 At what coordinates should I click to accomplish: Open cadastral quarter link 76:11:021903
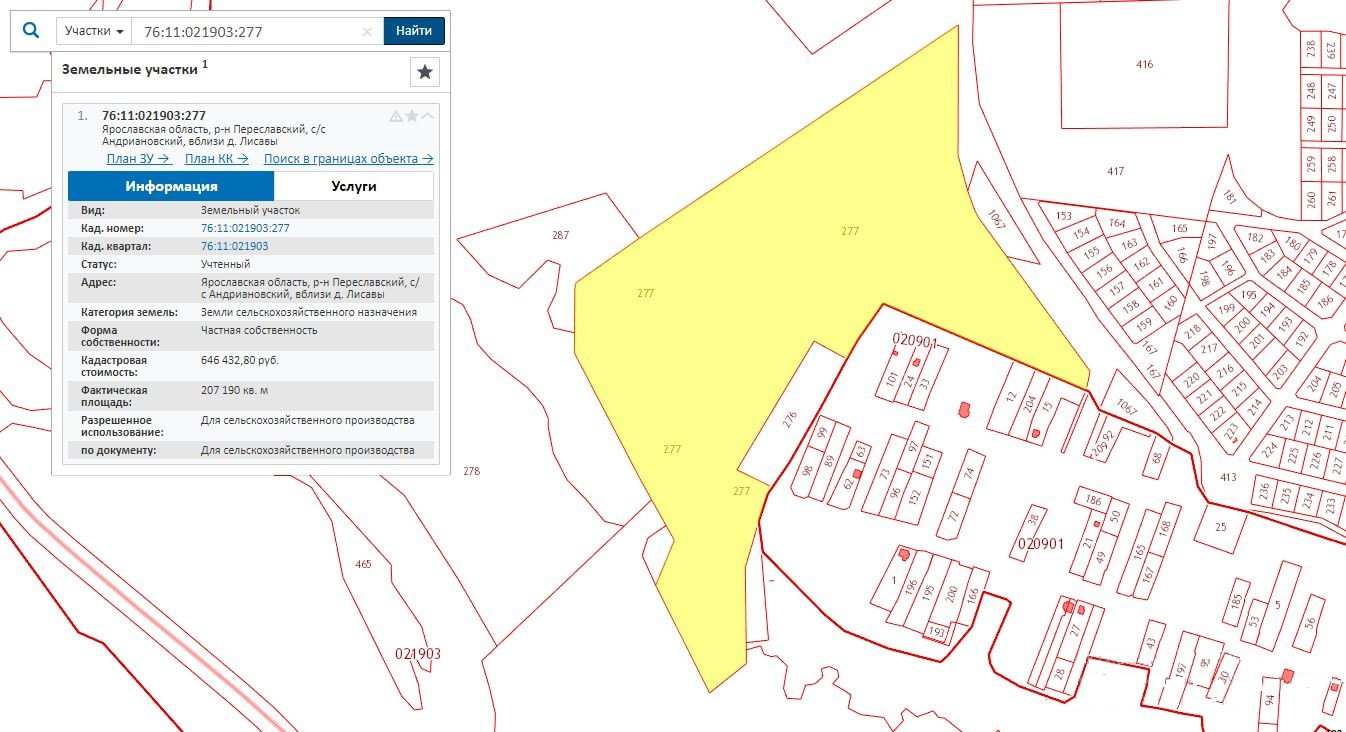234,246
